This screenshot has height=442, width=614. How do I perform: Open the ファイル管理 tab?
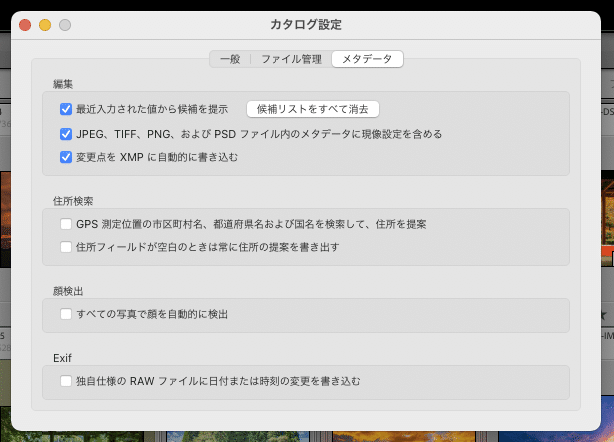coord(291,59)
